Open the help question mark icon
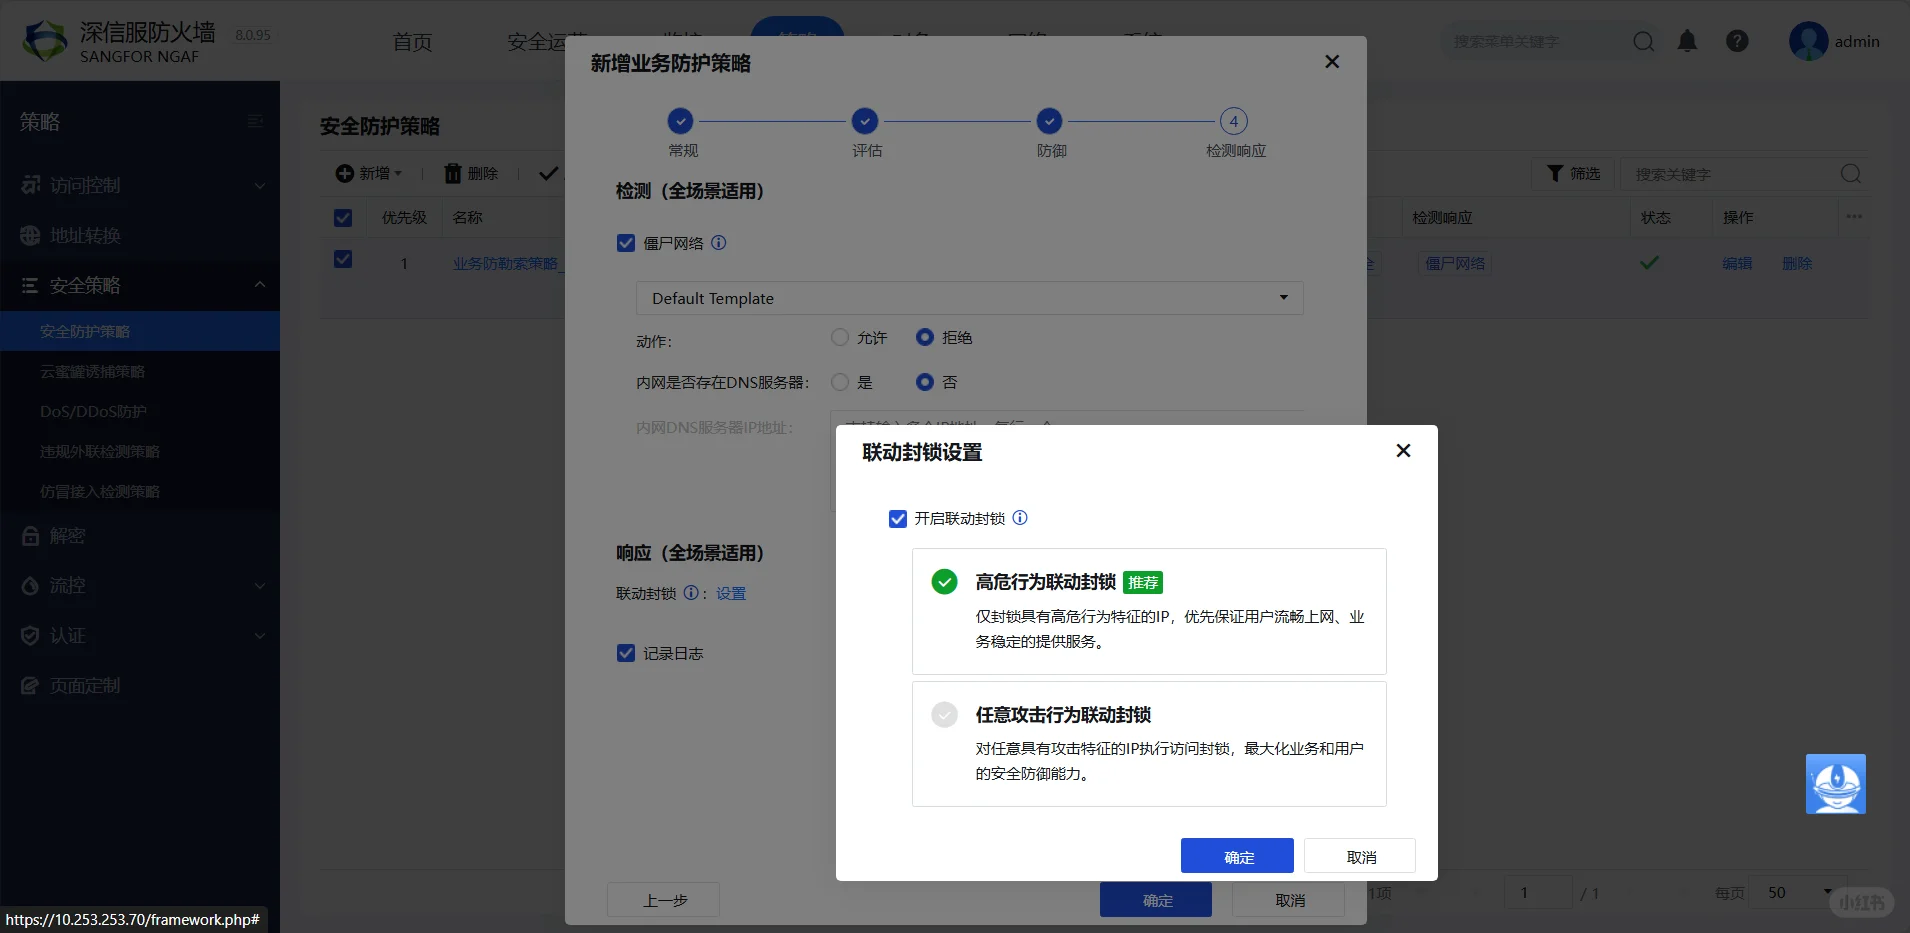This screenshot has height=933, width=1910. [x=1737, y=41]
